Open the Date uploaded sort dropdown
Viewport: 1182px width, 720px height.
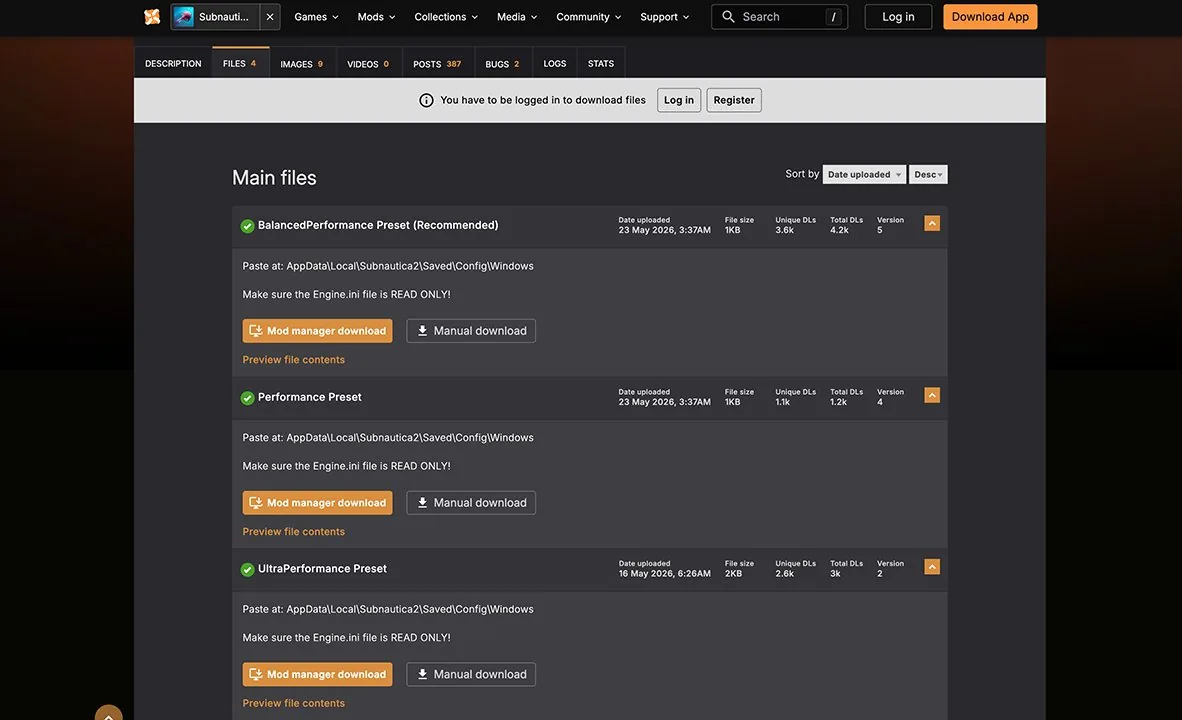click(864, 174)
